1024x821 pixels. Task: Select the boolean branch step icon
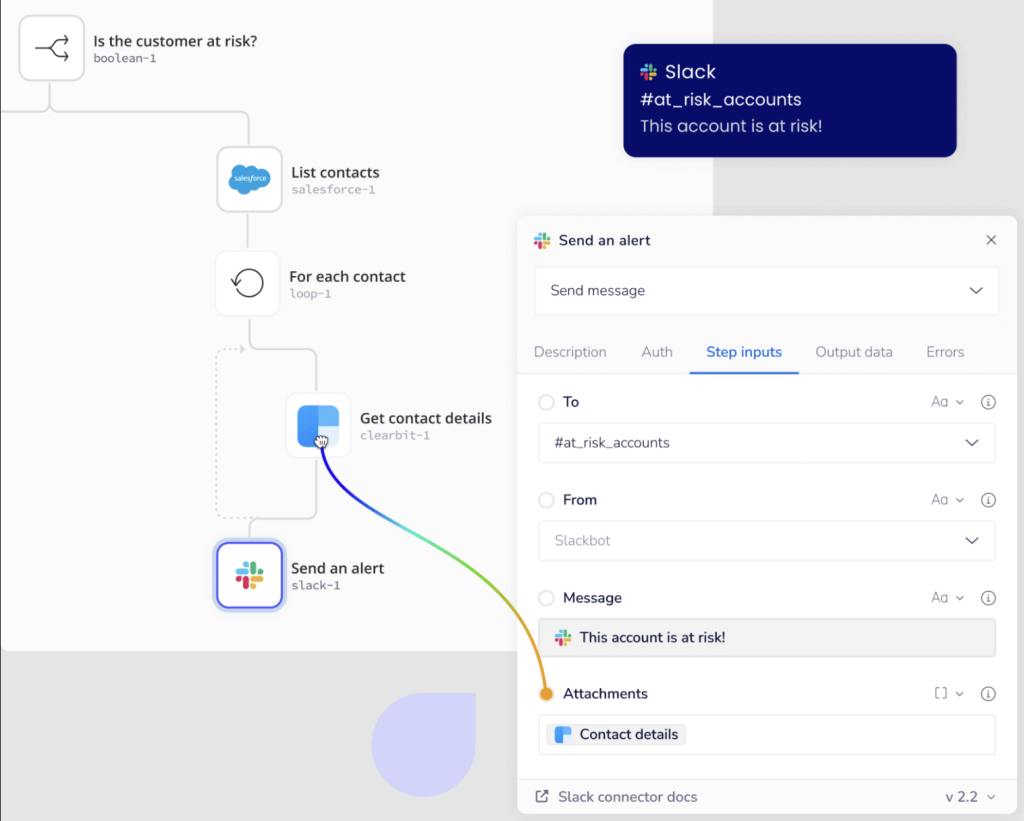tap(52, 48)
